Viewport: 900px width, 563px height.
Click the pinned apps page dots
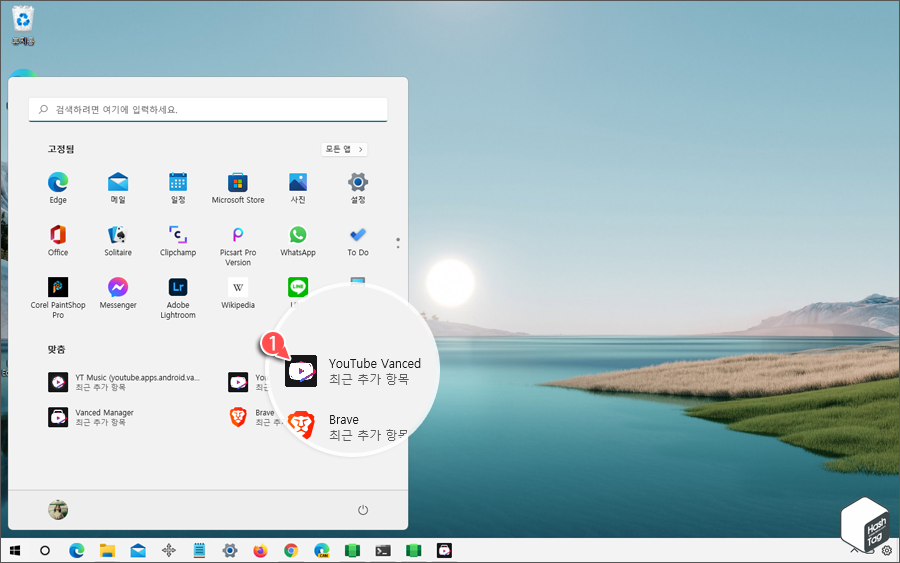[x=398, y=243]
